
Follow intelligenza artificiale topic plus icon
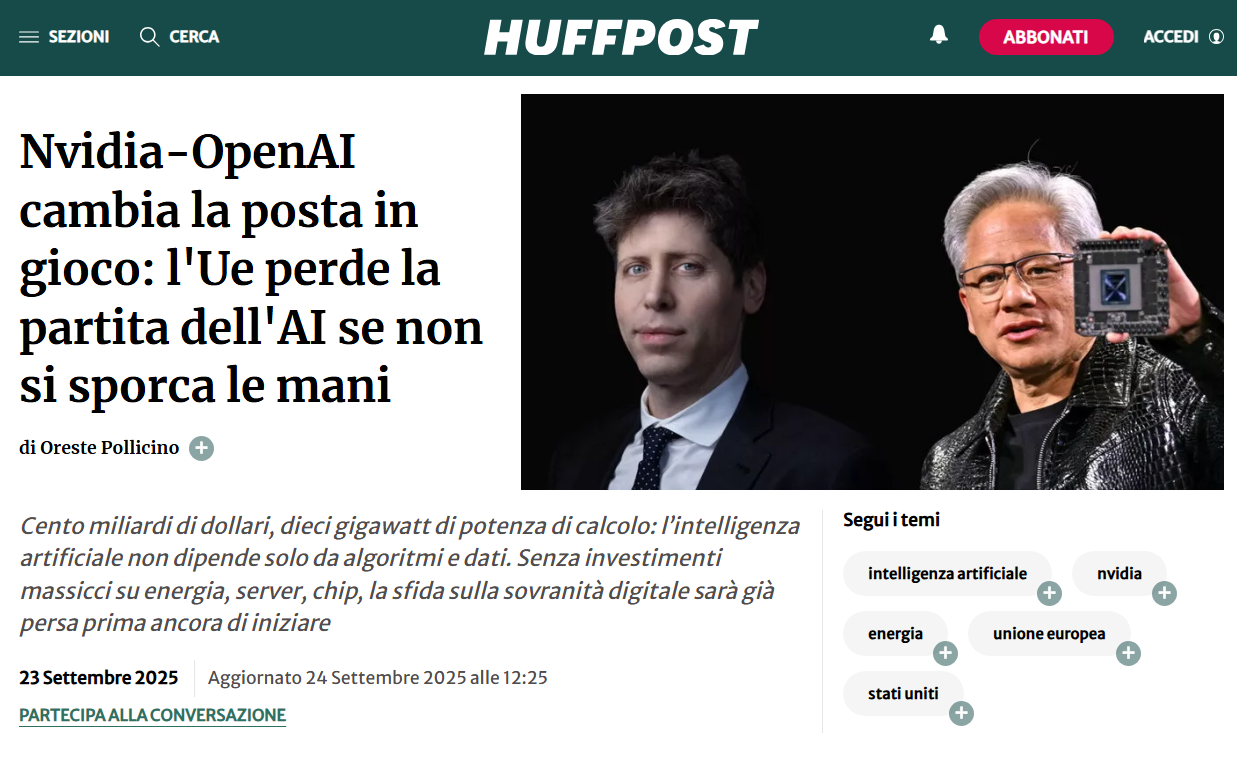[x=1049, y=594]
